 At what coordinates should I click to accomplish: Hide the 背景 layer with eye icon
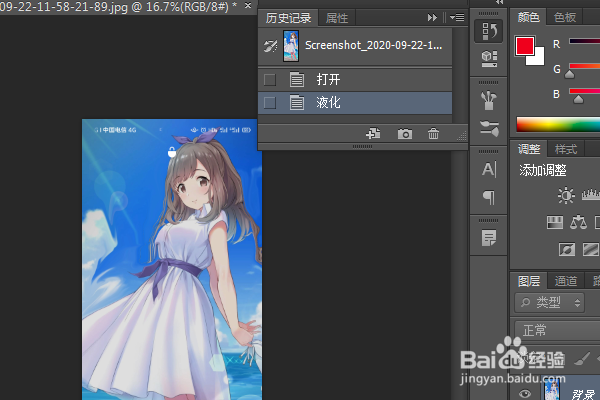[x=525, y=393]
